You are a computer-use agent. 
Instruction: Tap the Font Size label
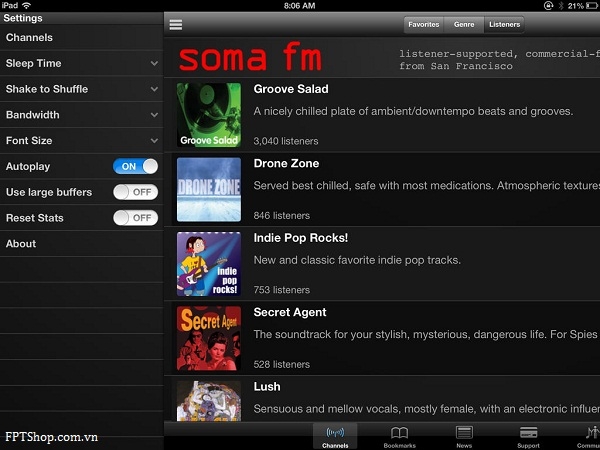coord(29,140)
